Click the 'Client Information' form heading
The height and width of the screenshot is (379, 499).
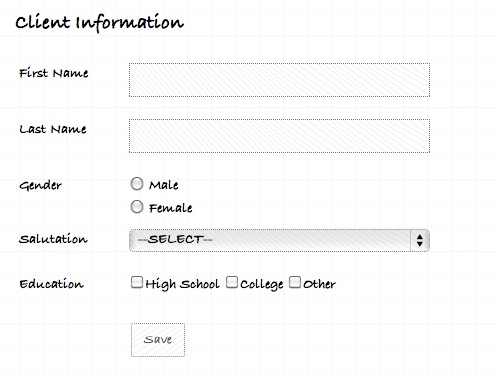pos(99,23)
